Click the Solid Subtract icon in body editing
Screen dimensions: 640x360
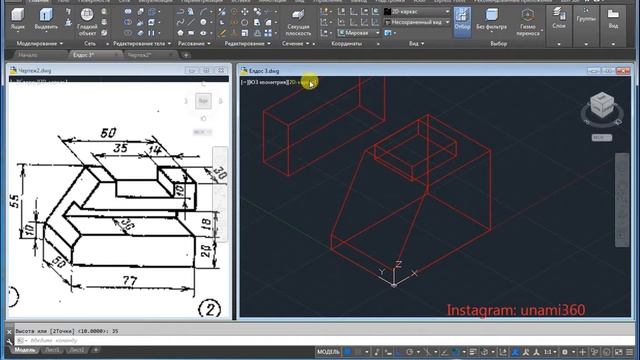(x=128, y=22)
